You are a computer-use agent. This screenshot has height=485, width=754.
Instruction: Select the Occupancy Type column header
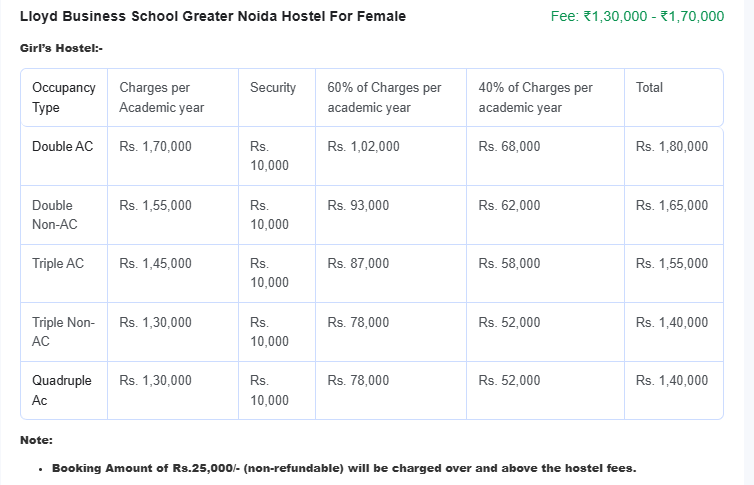pyautogui.click(x=64, y=97)
